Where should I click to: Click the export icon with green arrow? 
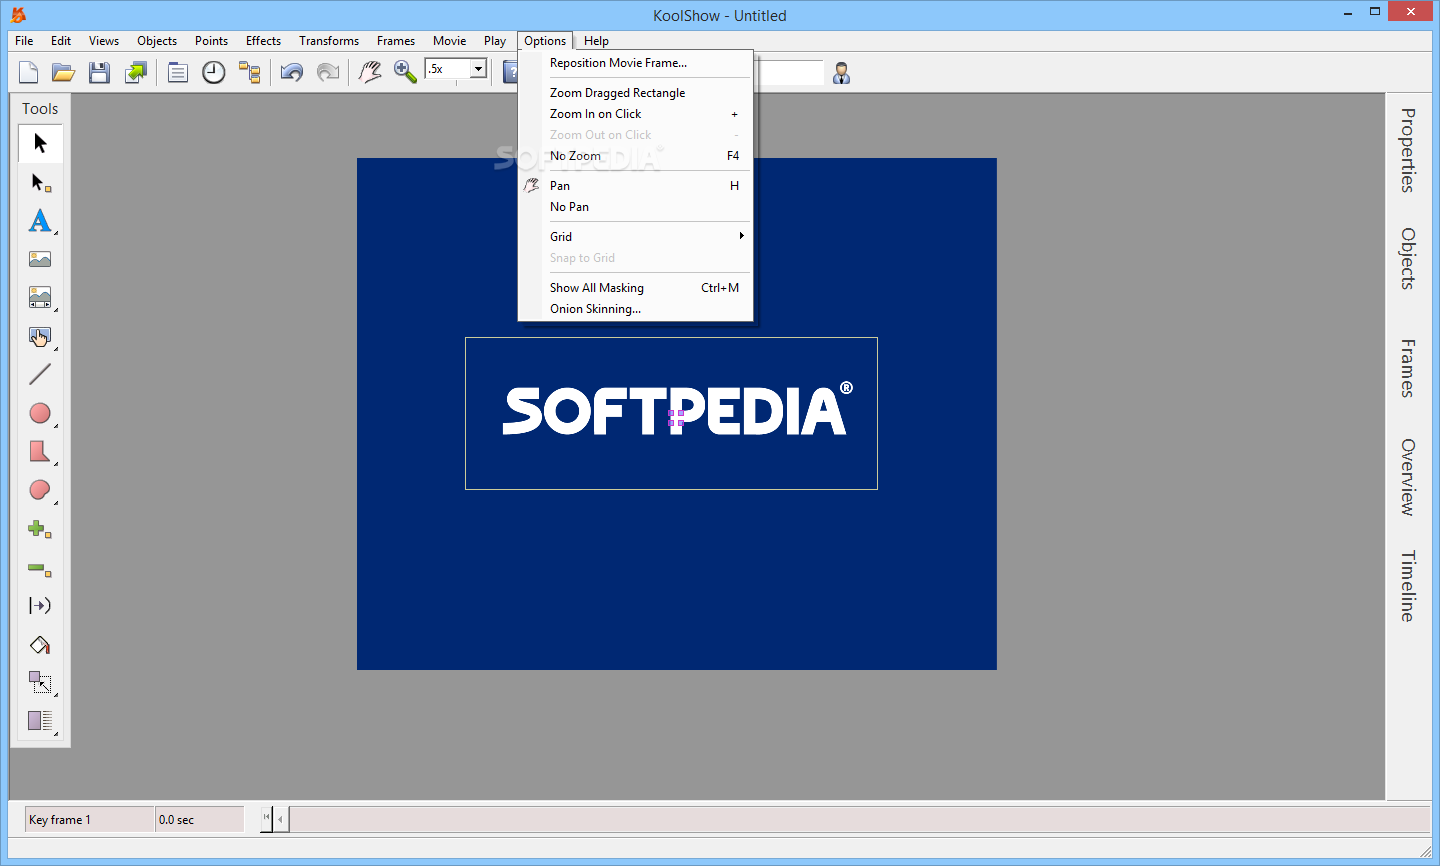[x=135, y=72]
